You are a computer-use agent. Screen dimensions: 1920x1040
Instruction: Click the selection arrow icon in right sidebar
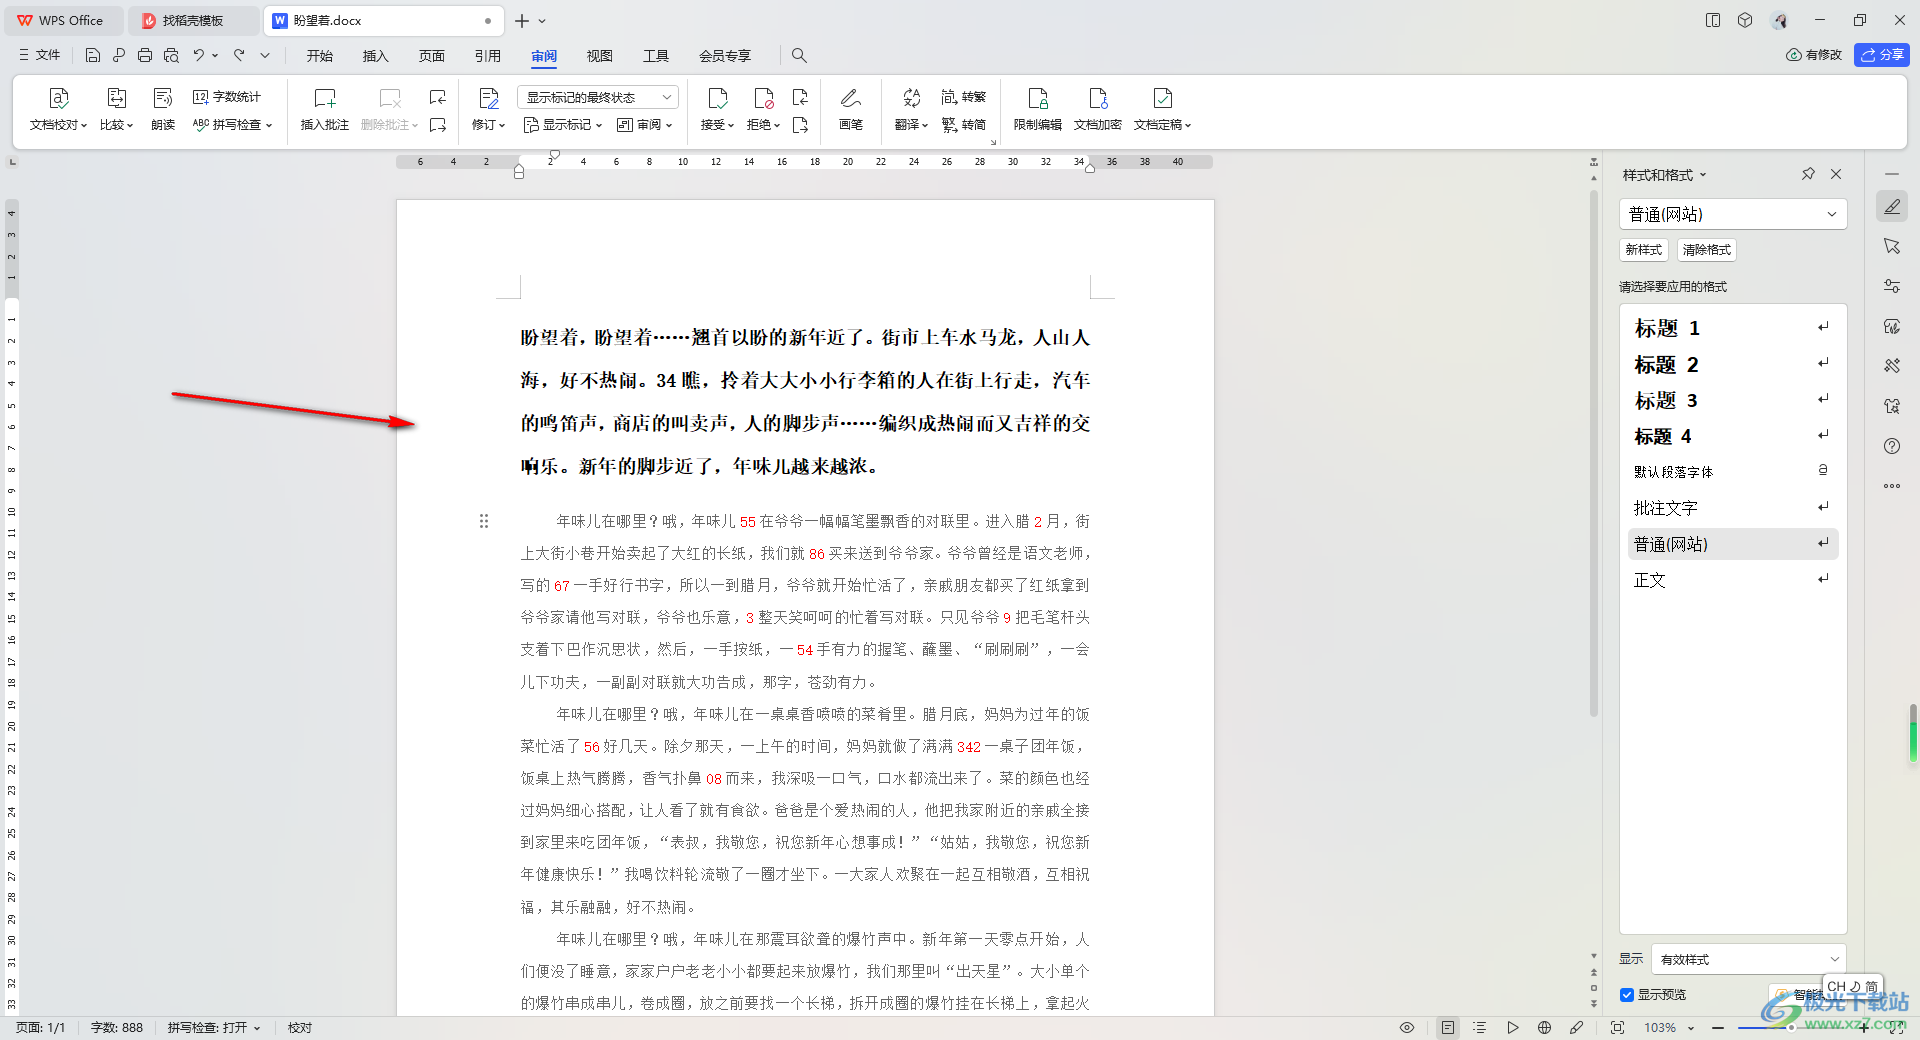pos(1891,246)
